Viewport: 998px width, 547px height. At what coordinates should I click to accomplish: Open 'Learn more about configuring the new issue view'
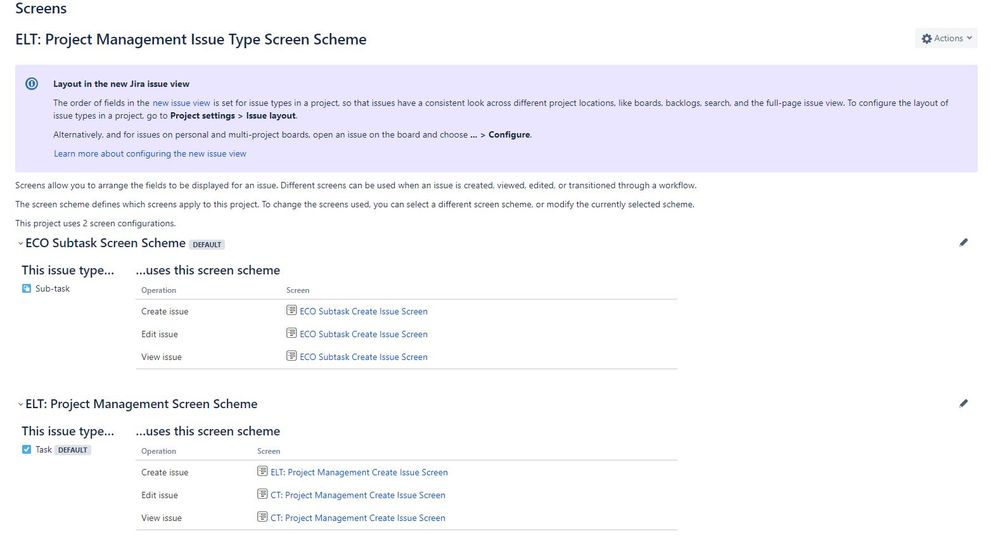point(150,153)
